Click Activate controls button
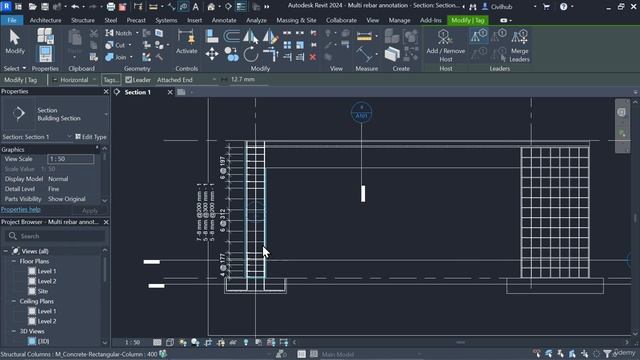Screen dimensions: 640x360 (187, 42)
